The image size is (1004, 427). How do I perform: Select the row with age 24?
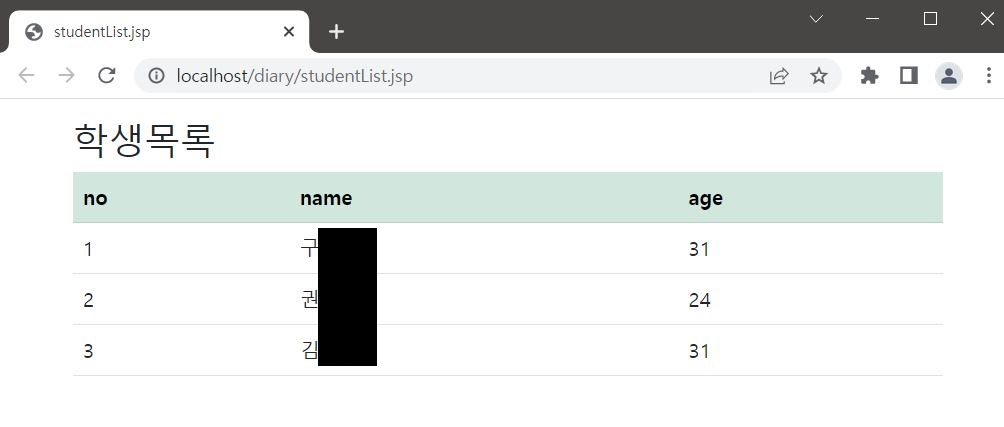click(508, 300)
